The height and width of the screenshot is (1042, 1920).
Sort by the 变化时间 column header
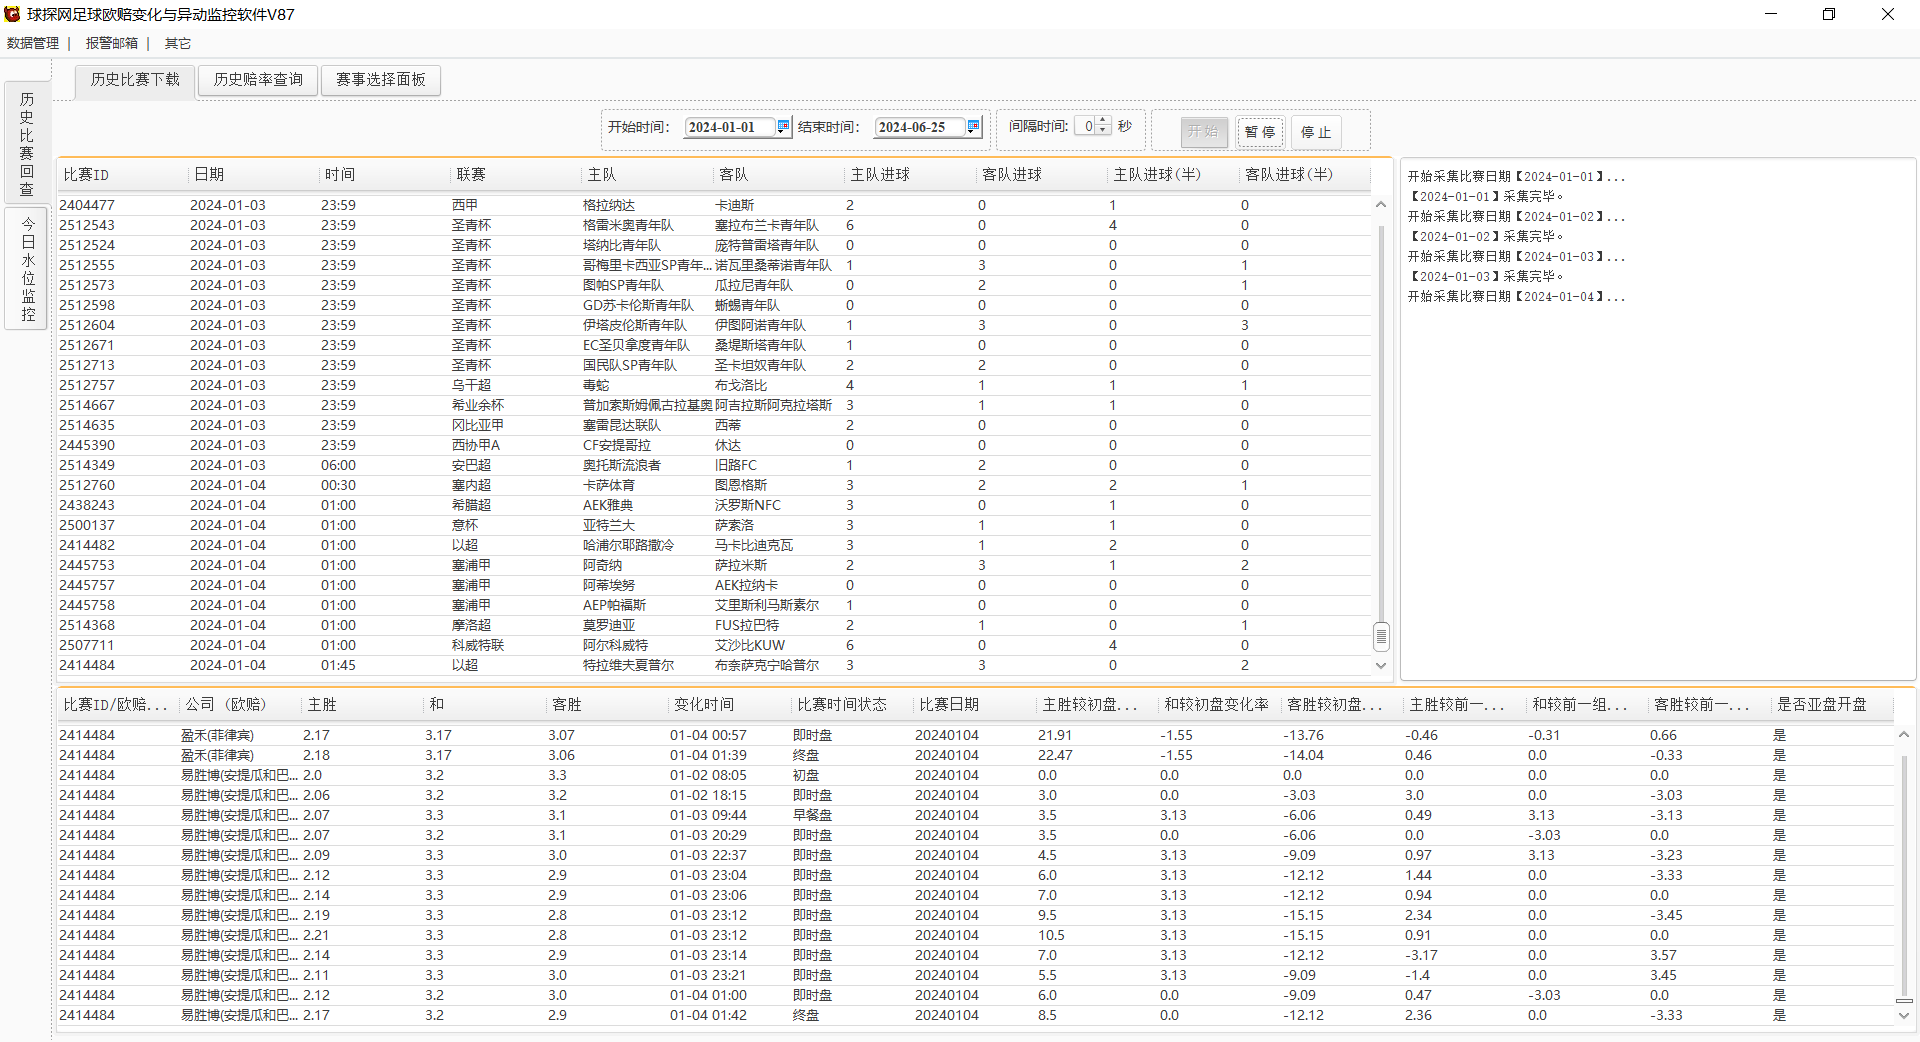pos(730,704)
